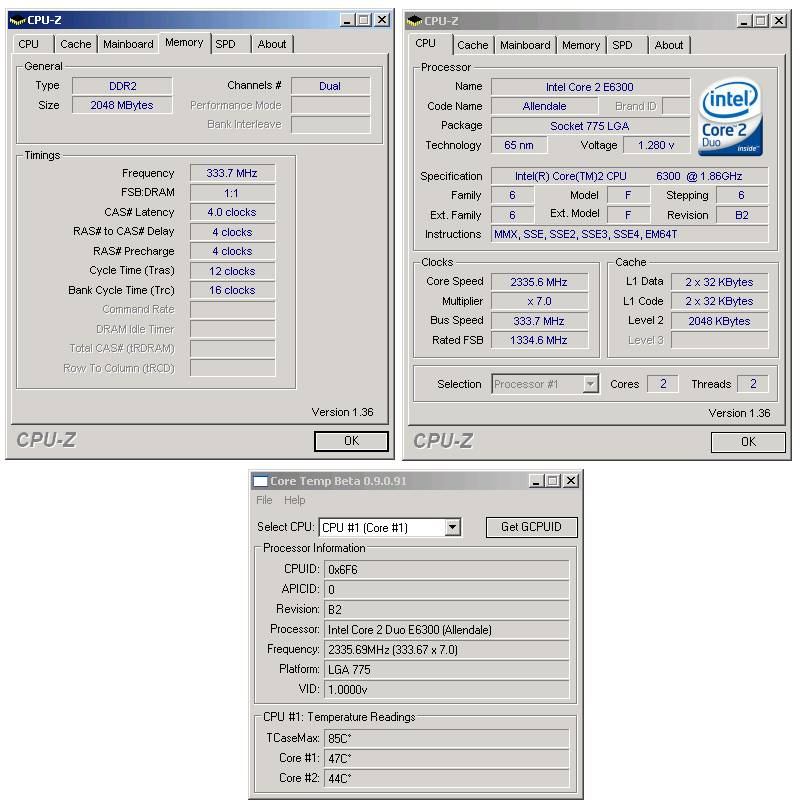Screen dimensions: 802x804
Task: Click the memory Size value 2048 MBytes
Action: [x=122, y=105]
